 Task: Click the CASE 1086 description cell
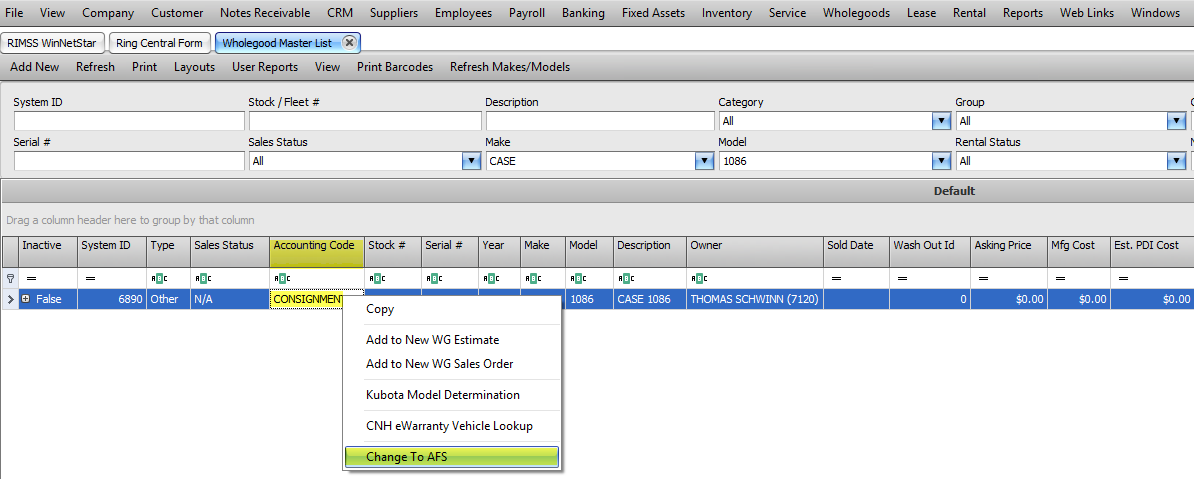click(x=650, y=299)
